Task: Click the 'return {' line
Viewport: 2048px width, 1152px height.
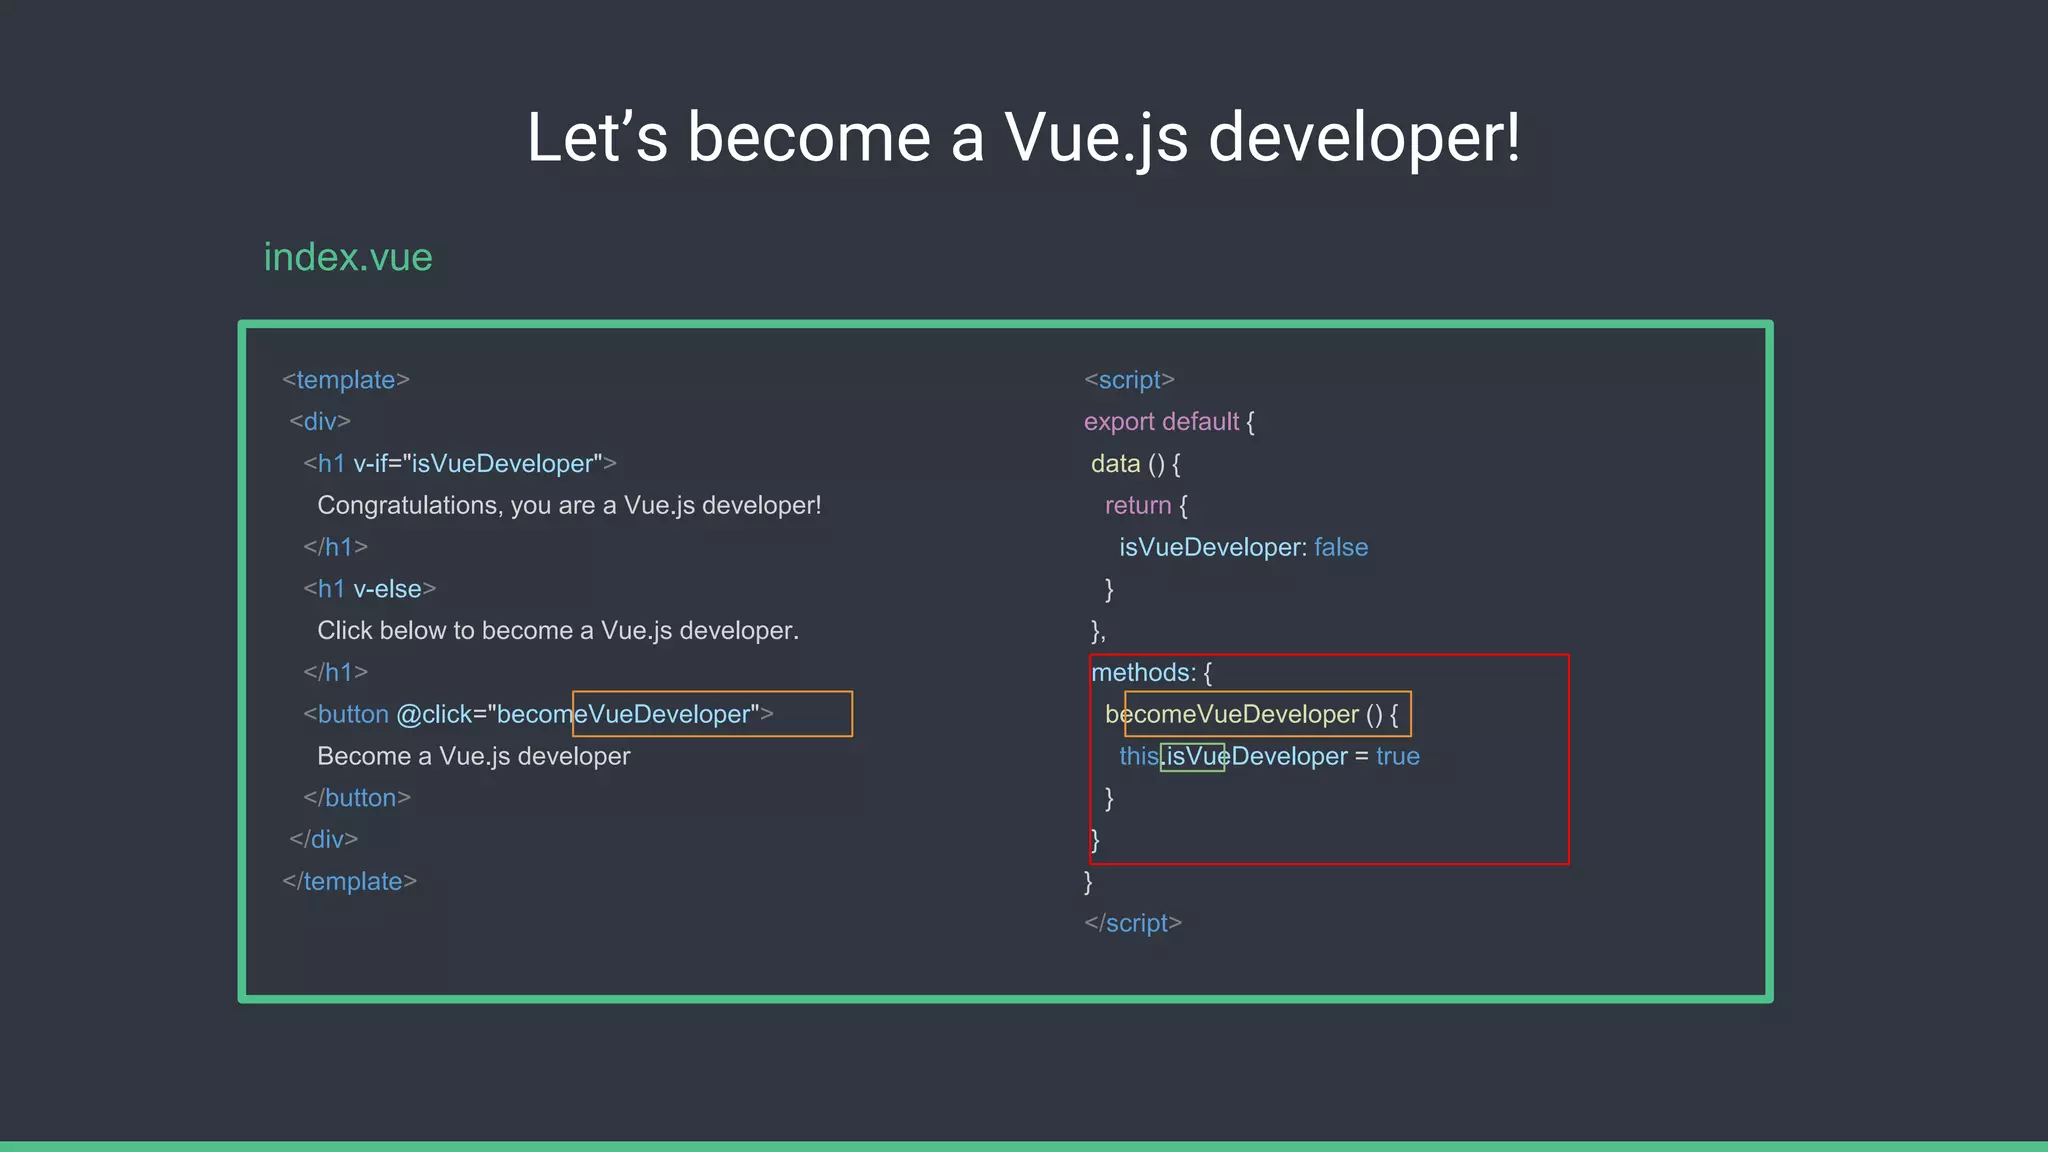Action: coord(1147,506)
